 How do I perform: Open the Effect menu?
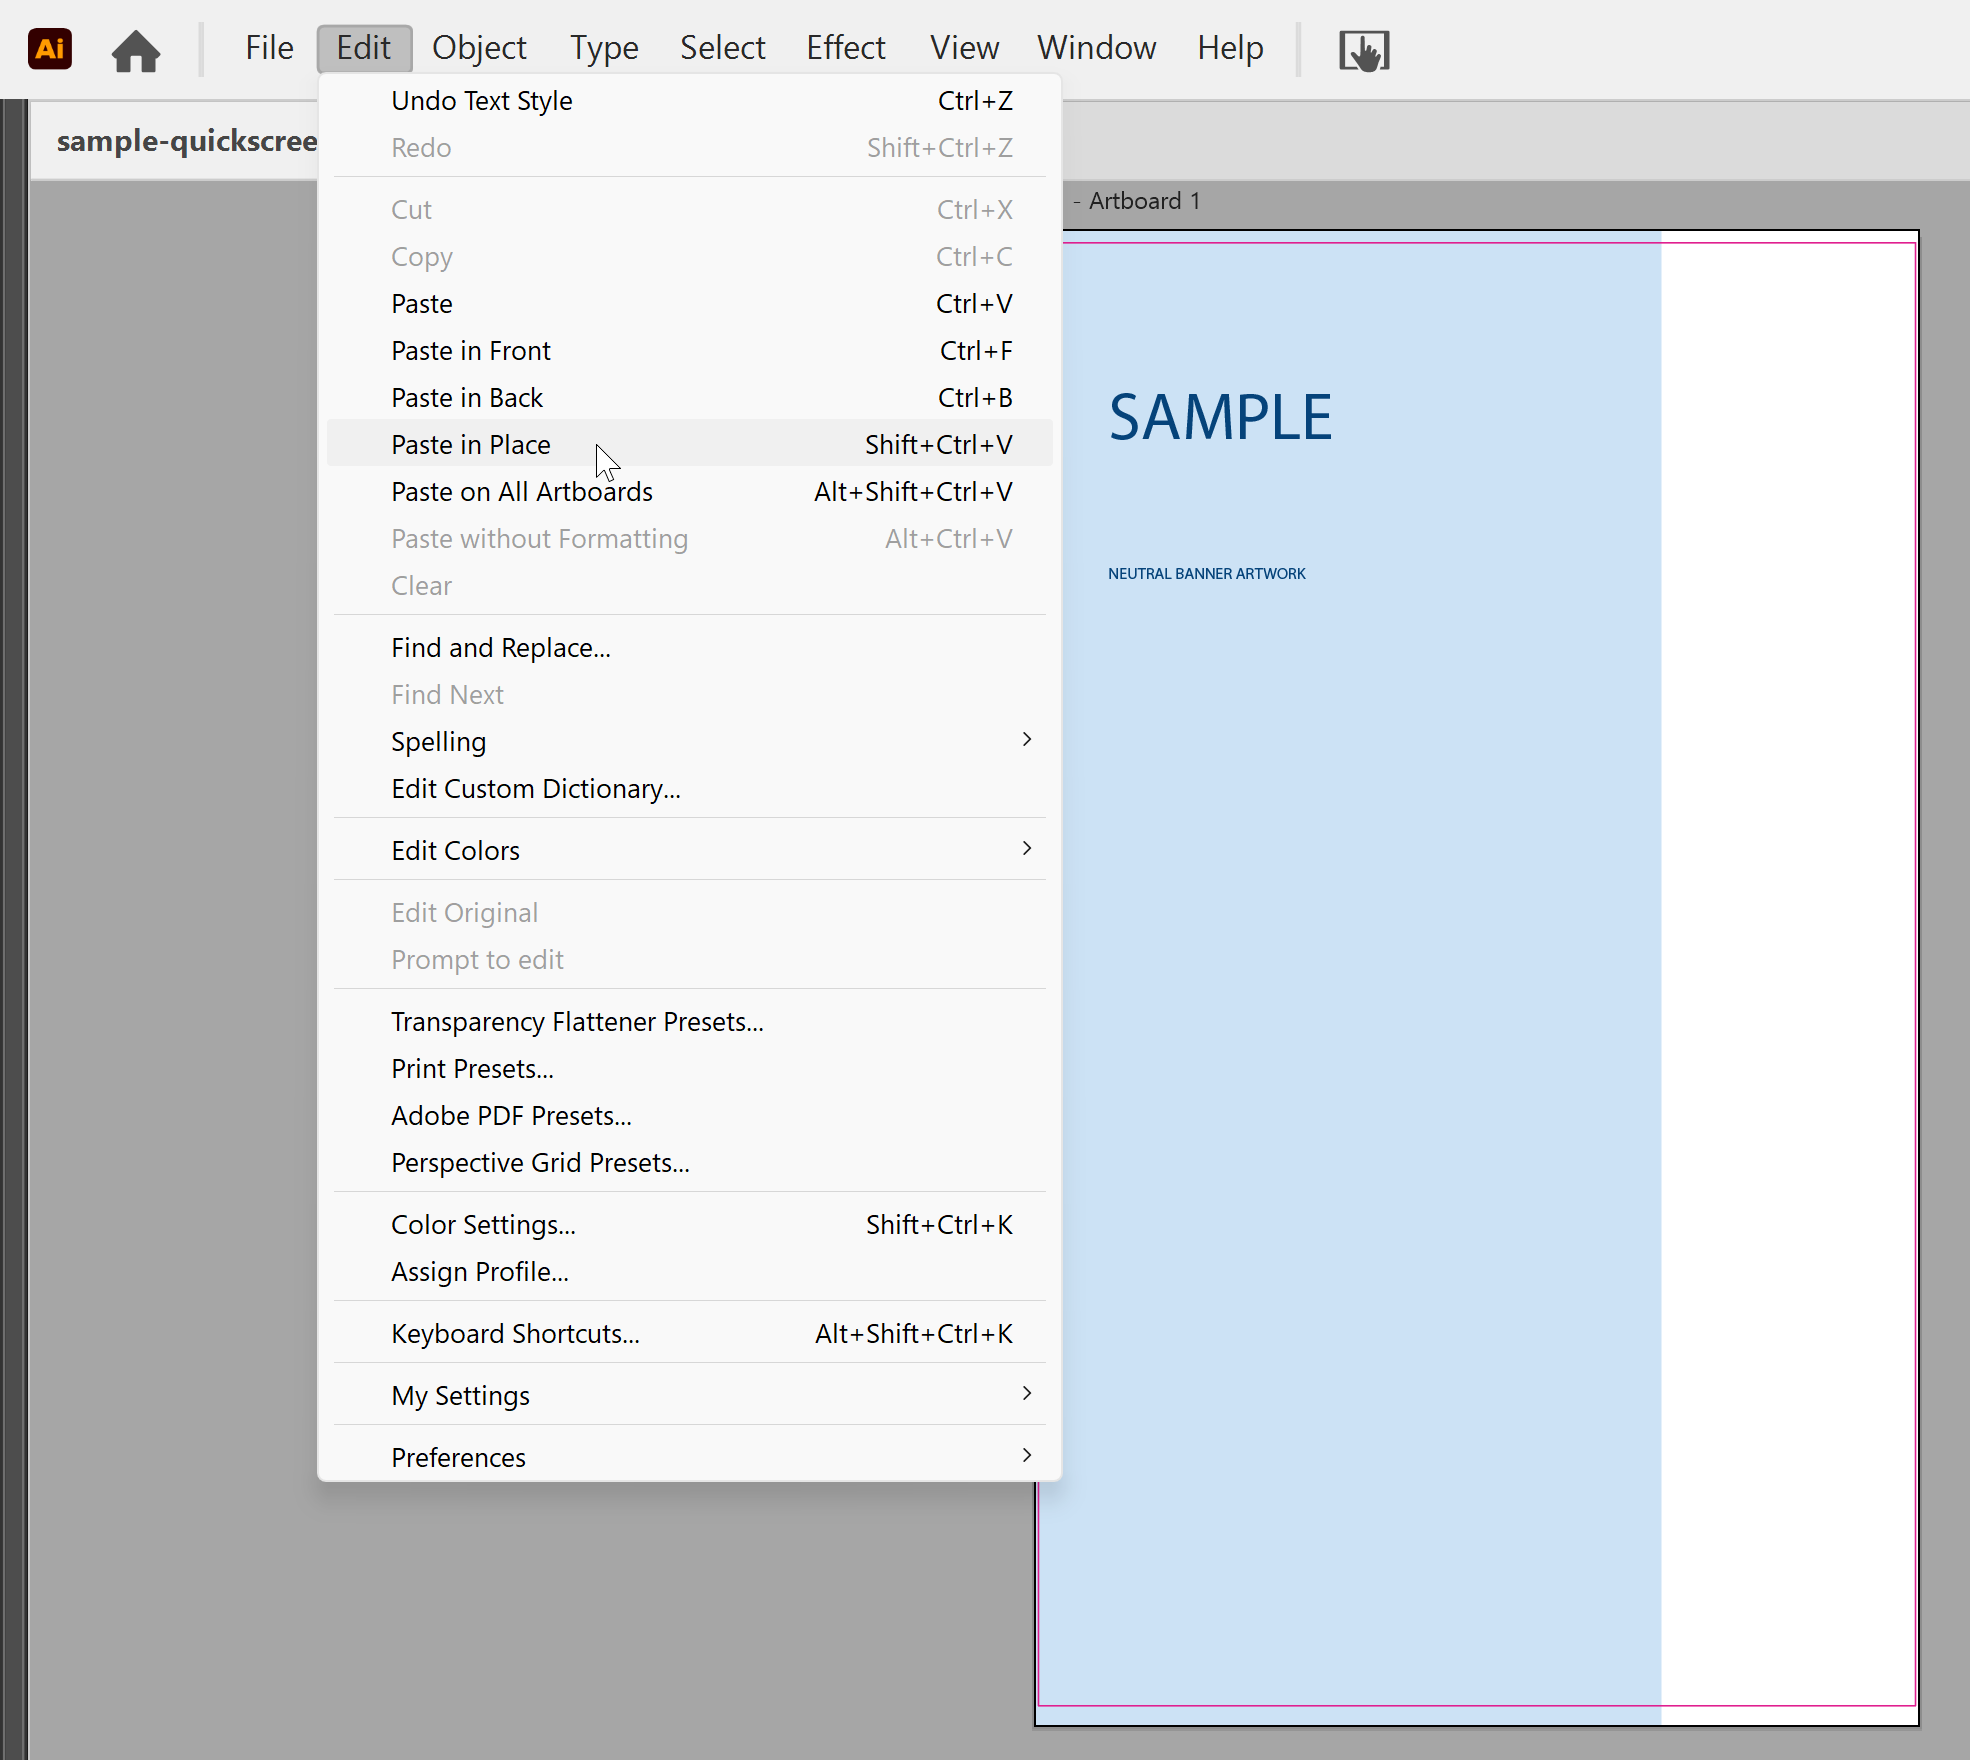pos(846,48)
